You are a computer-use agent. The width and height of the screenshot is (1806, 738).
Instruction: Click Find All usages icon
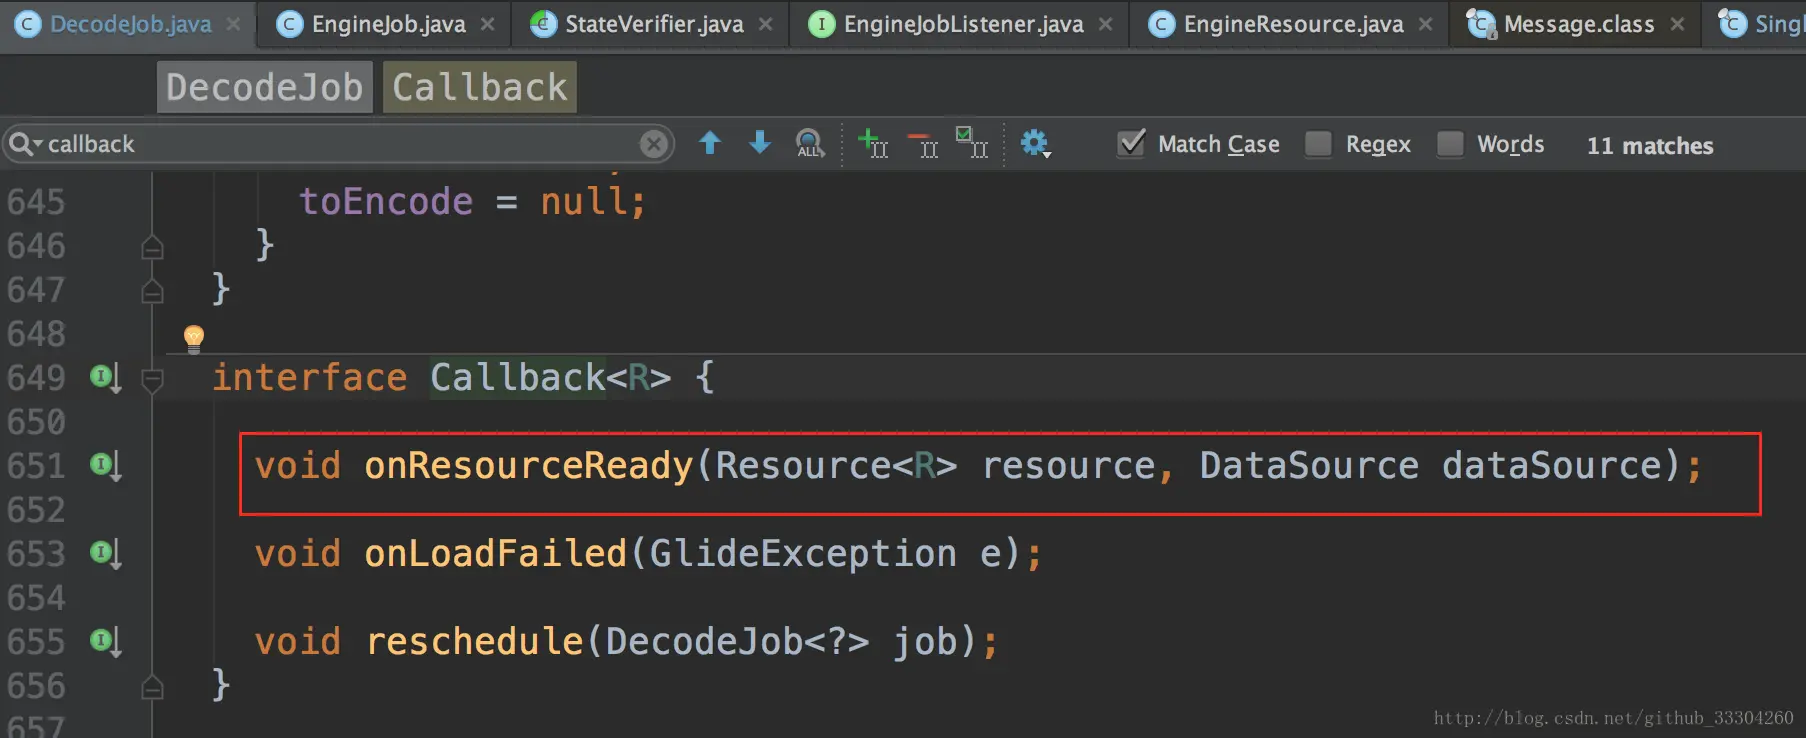click(810, 144)
